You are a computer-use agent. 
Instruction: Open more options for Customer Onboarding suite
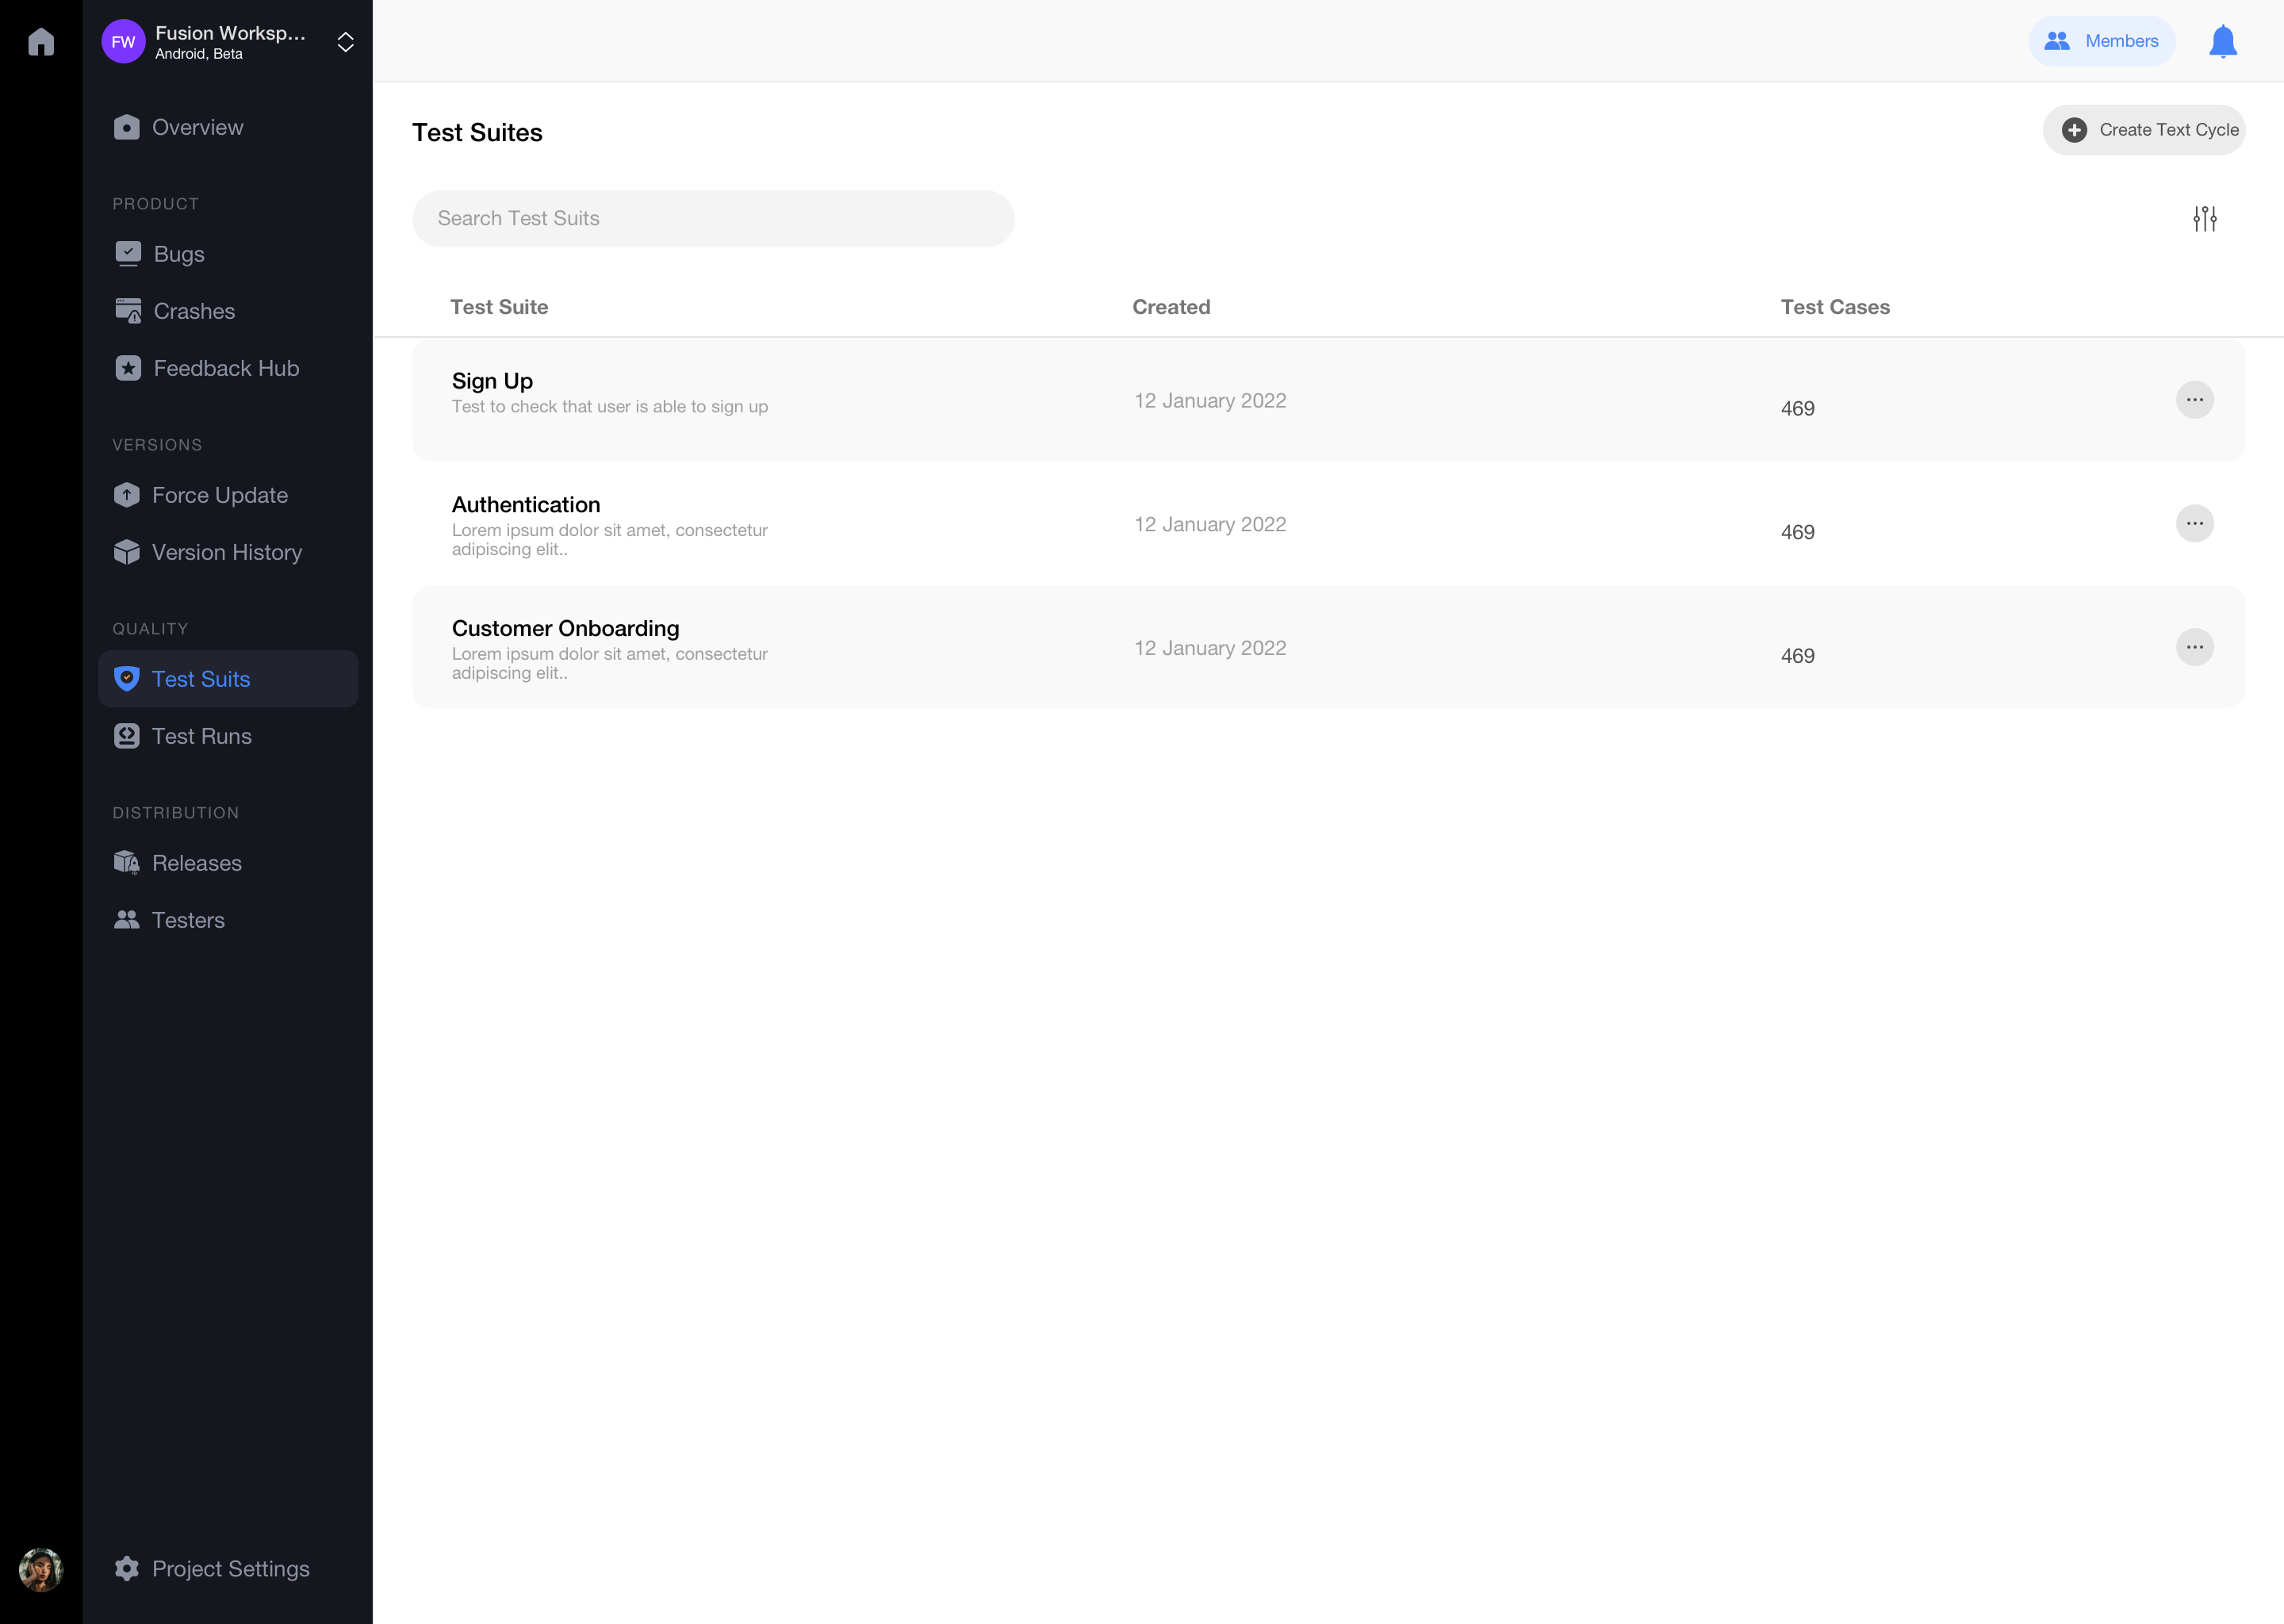[x=2194, y=648]
